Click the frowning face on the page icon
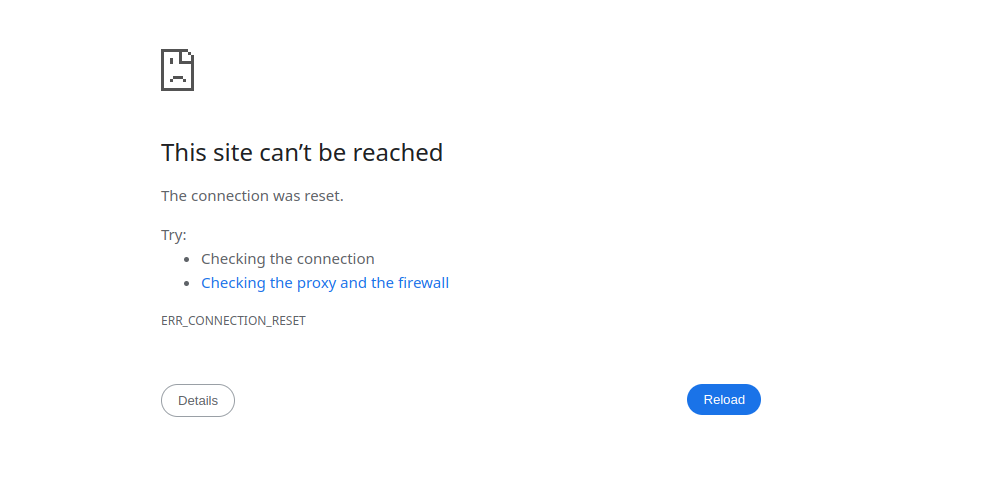Screen dimensions: 985x491 coord(177,74)
